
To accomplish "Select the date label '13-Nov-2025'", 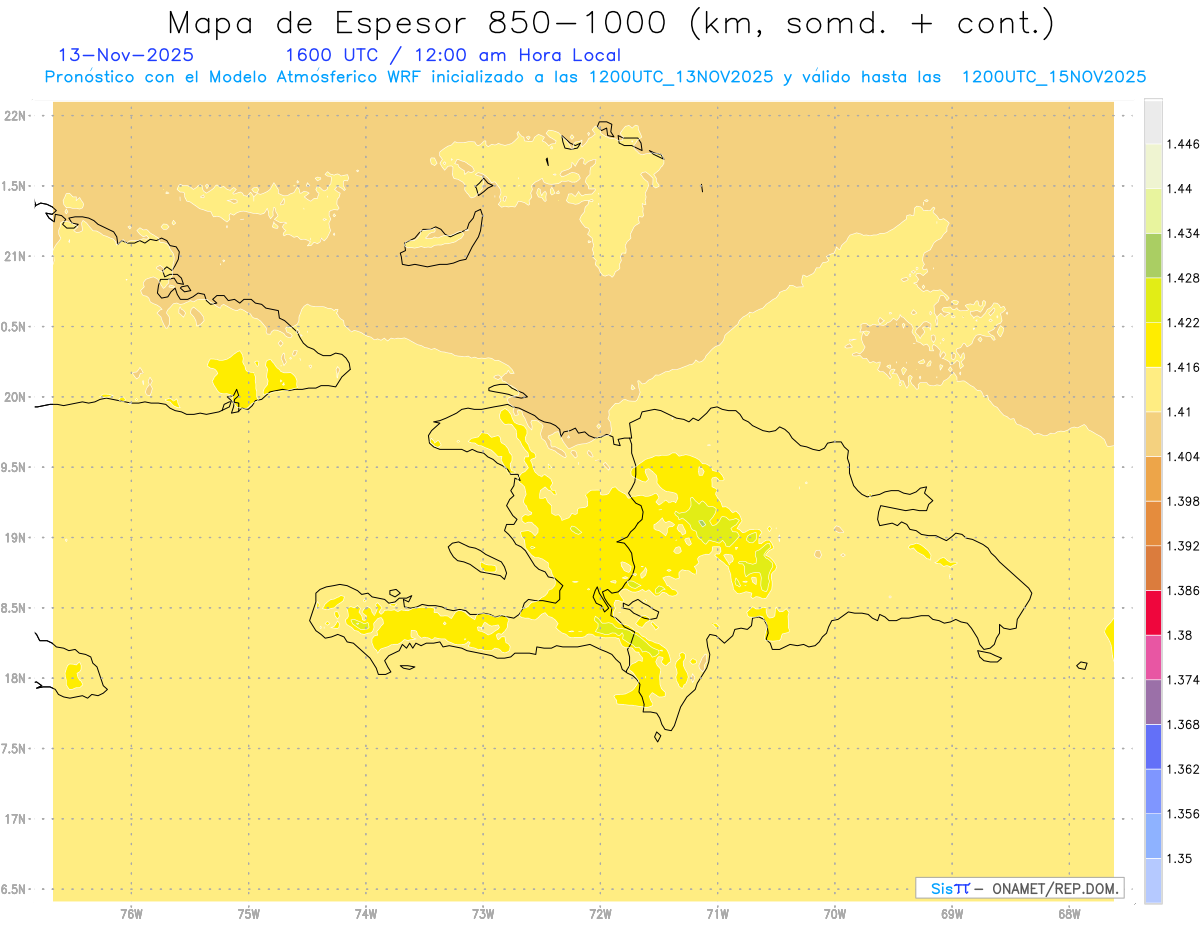I will tap(127, 55).
